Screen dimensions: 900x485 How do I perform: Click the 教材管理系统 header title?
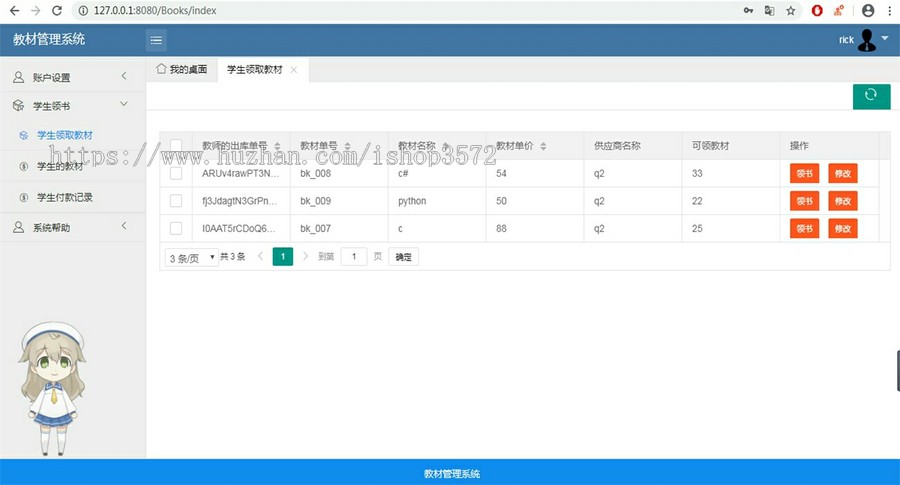pyautogui.click(x=49, y=39)
